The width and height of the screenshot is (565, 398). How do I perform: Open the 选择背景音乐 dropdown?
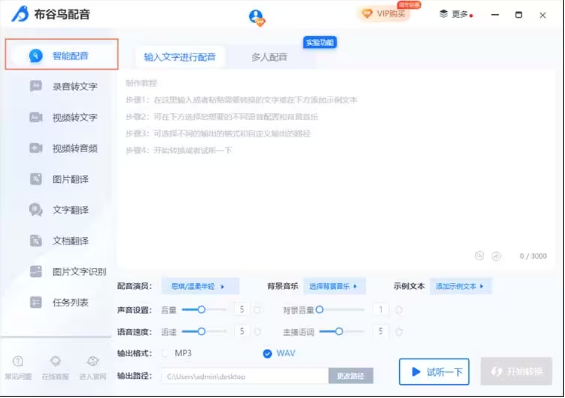point(334,286)
